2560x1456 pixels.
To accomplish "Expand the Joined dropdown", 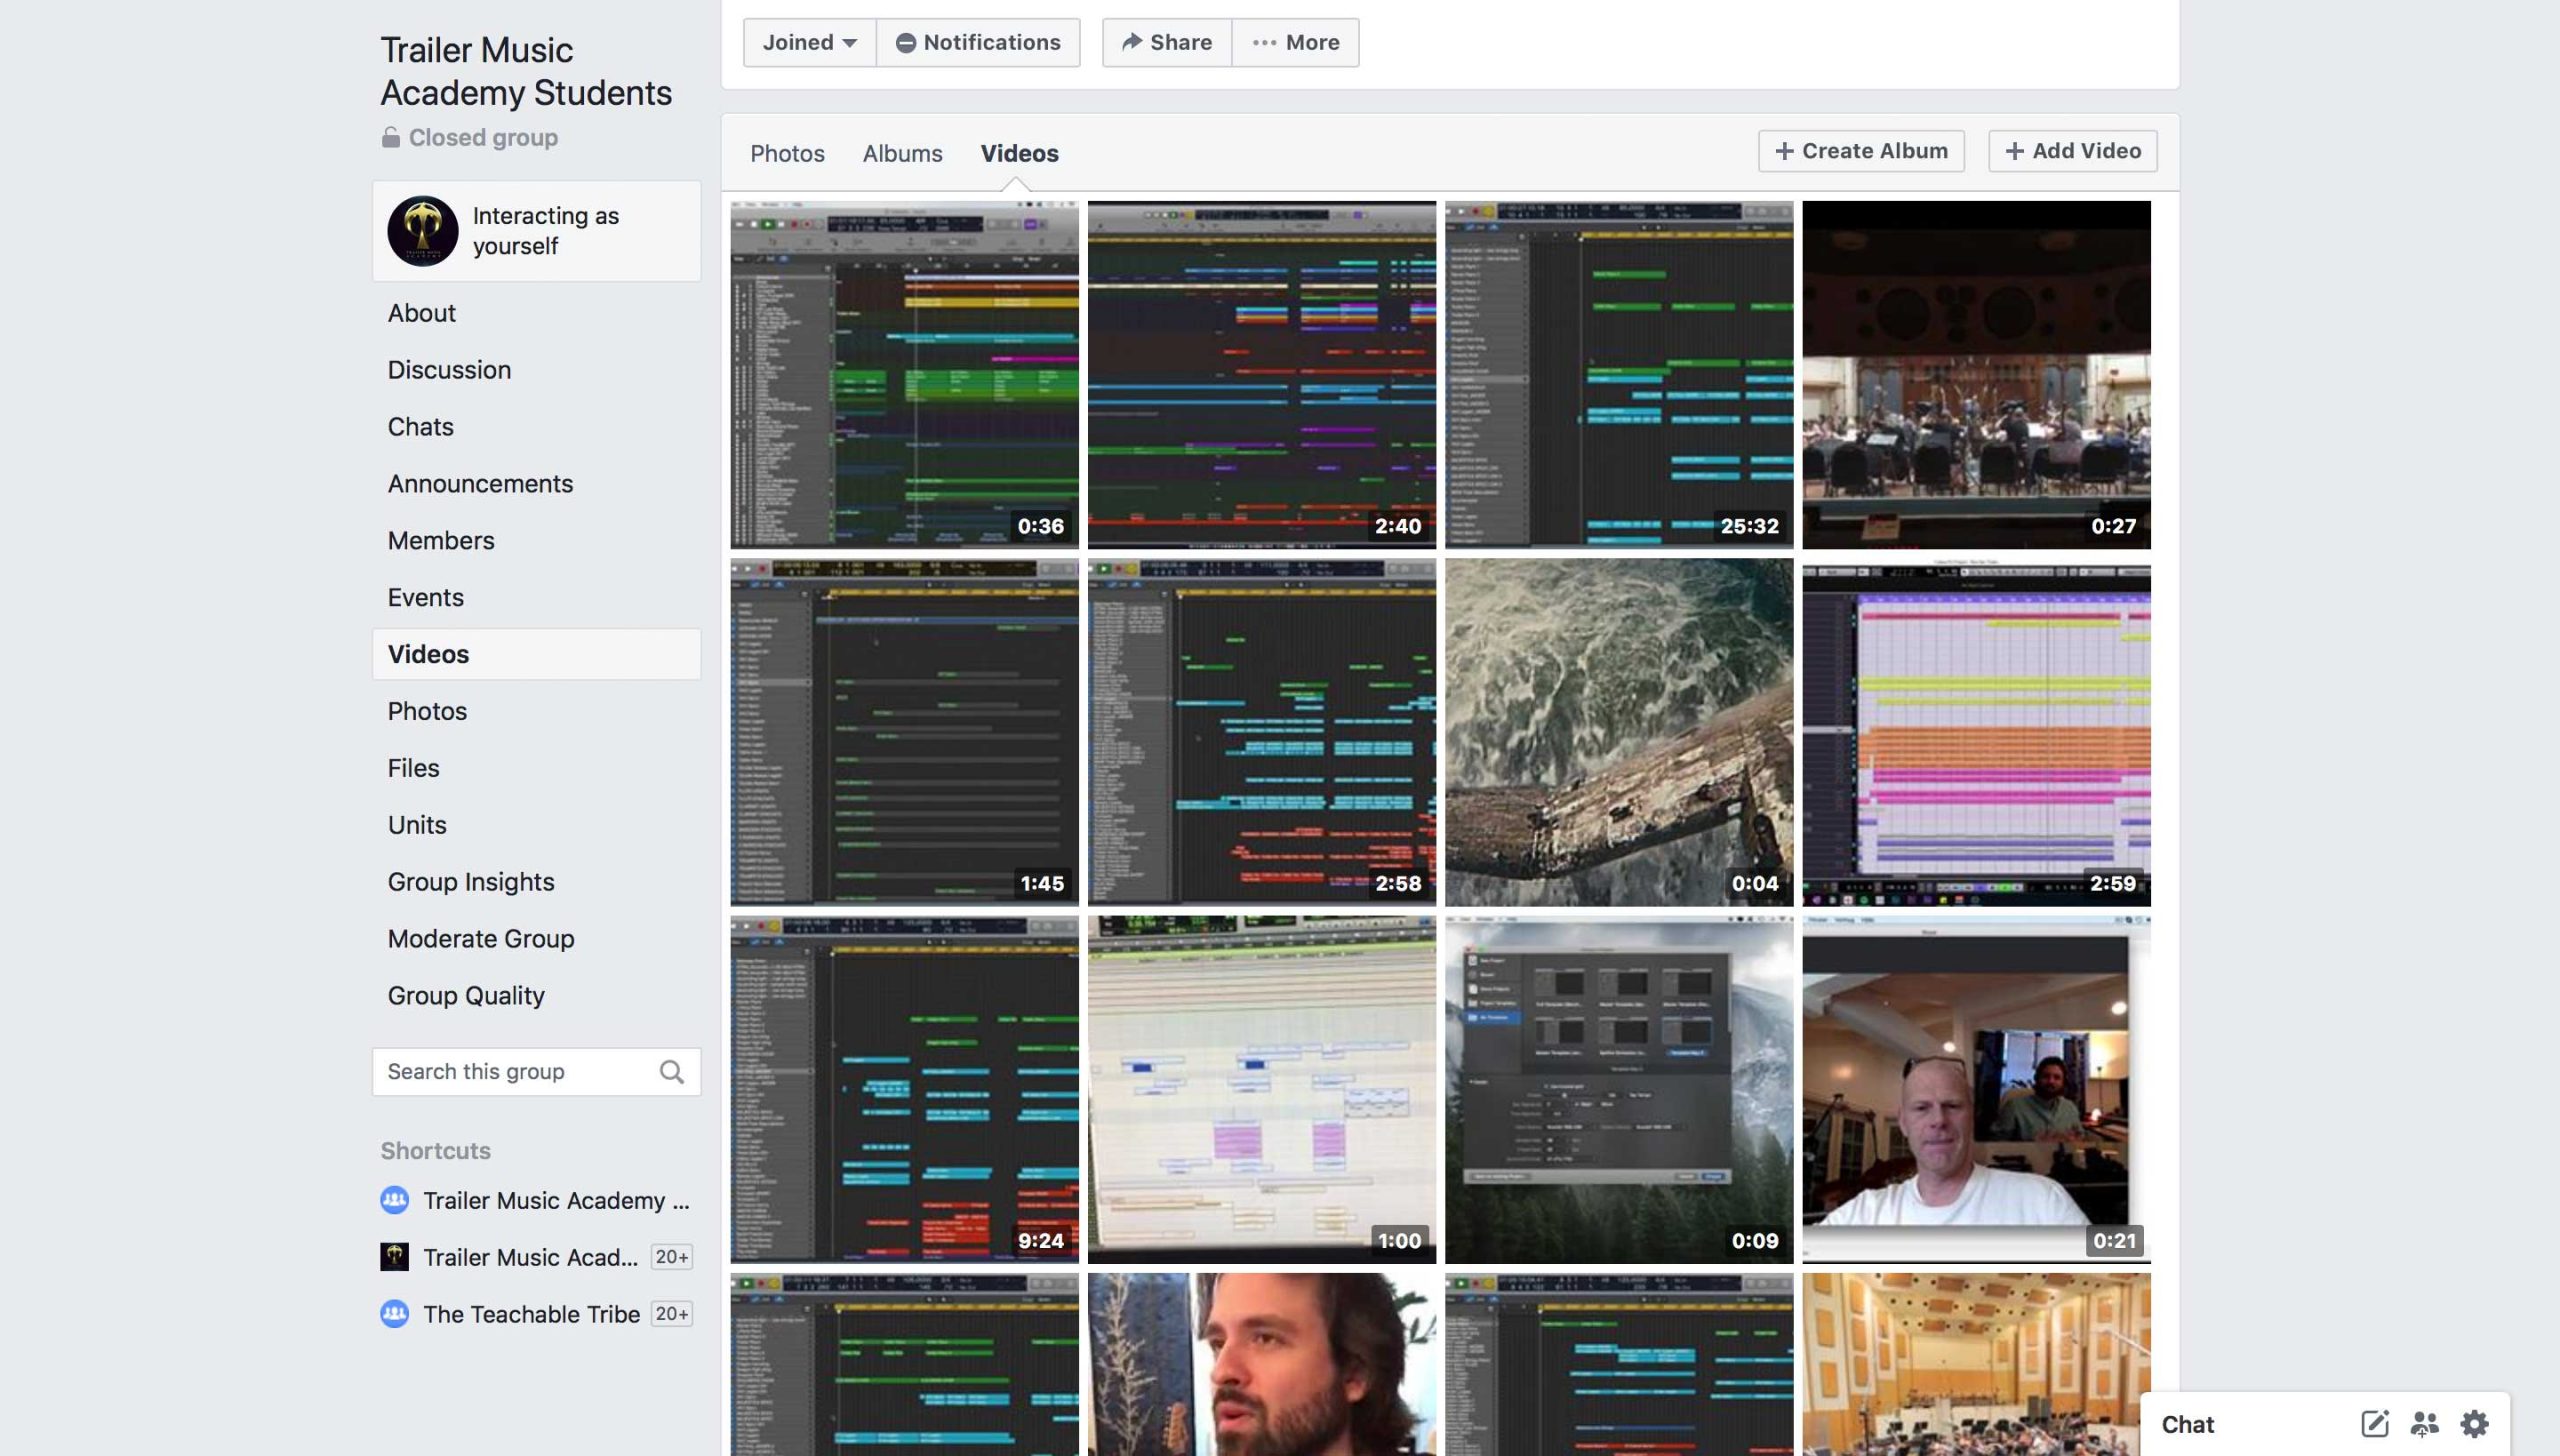I will click(809, 42).
